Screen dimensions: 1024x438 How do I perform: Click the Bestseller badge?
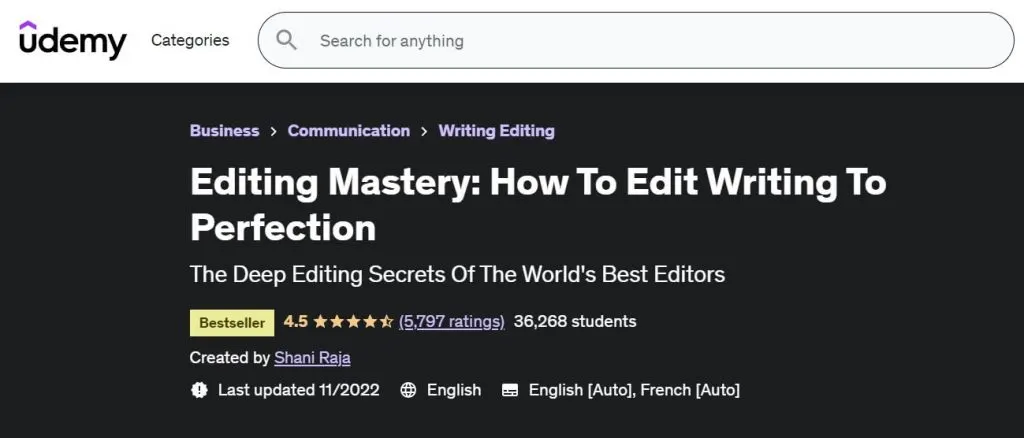click(232, 322)
